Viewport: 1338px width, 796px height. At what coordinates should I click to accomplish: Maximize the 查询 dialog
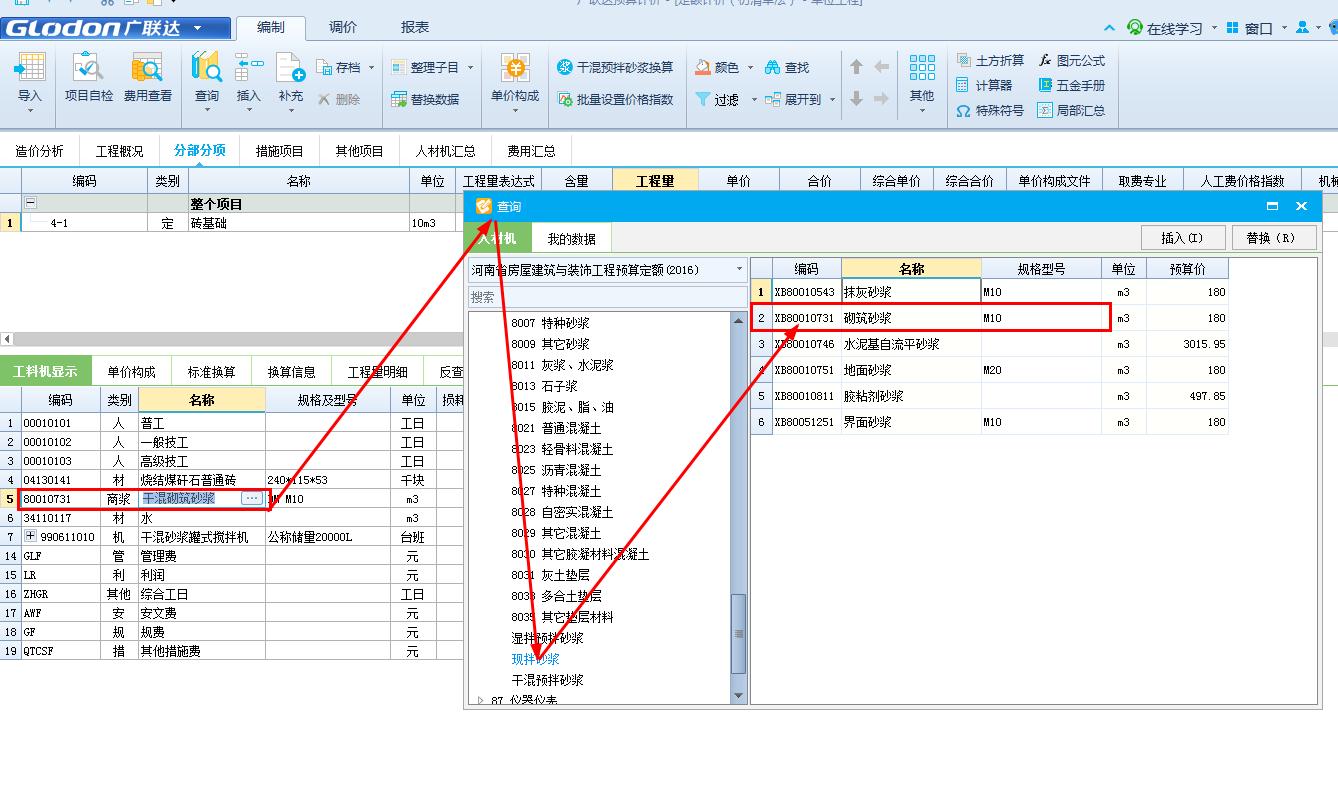click(x=1272, y=206)
